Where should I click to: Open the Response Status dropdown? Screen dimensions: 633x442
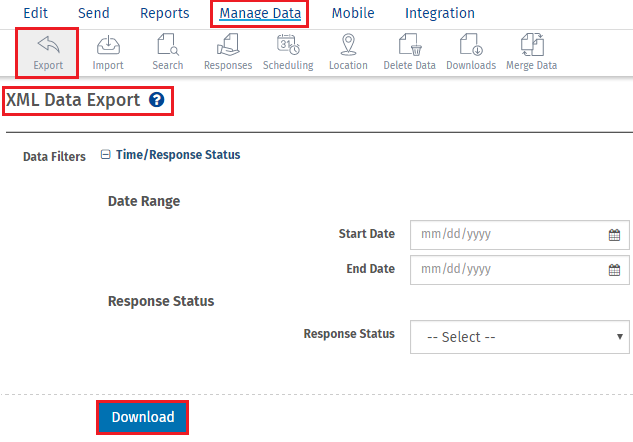tap(519, 337)
